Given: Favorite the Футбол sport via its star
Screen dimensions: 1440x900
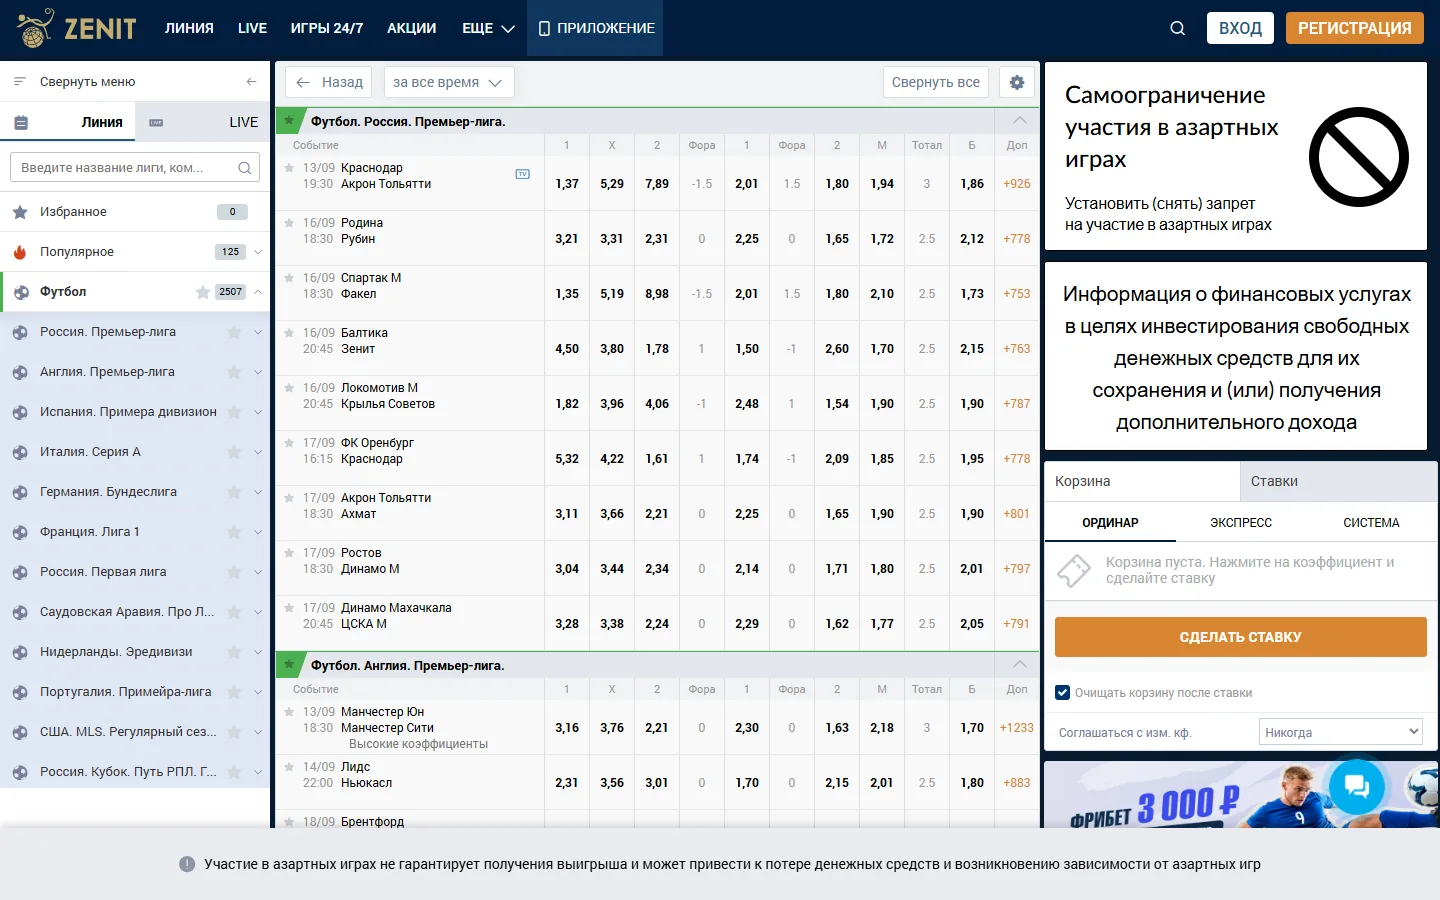Looking at the screenshot, I should click(203, 292).
